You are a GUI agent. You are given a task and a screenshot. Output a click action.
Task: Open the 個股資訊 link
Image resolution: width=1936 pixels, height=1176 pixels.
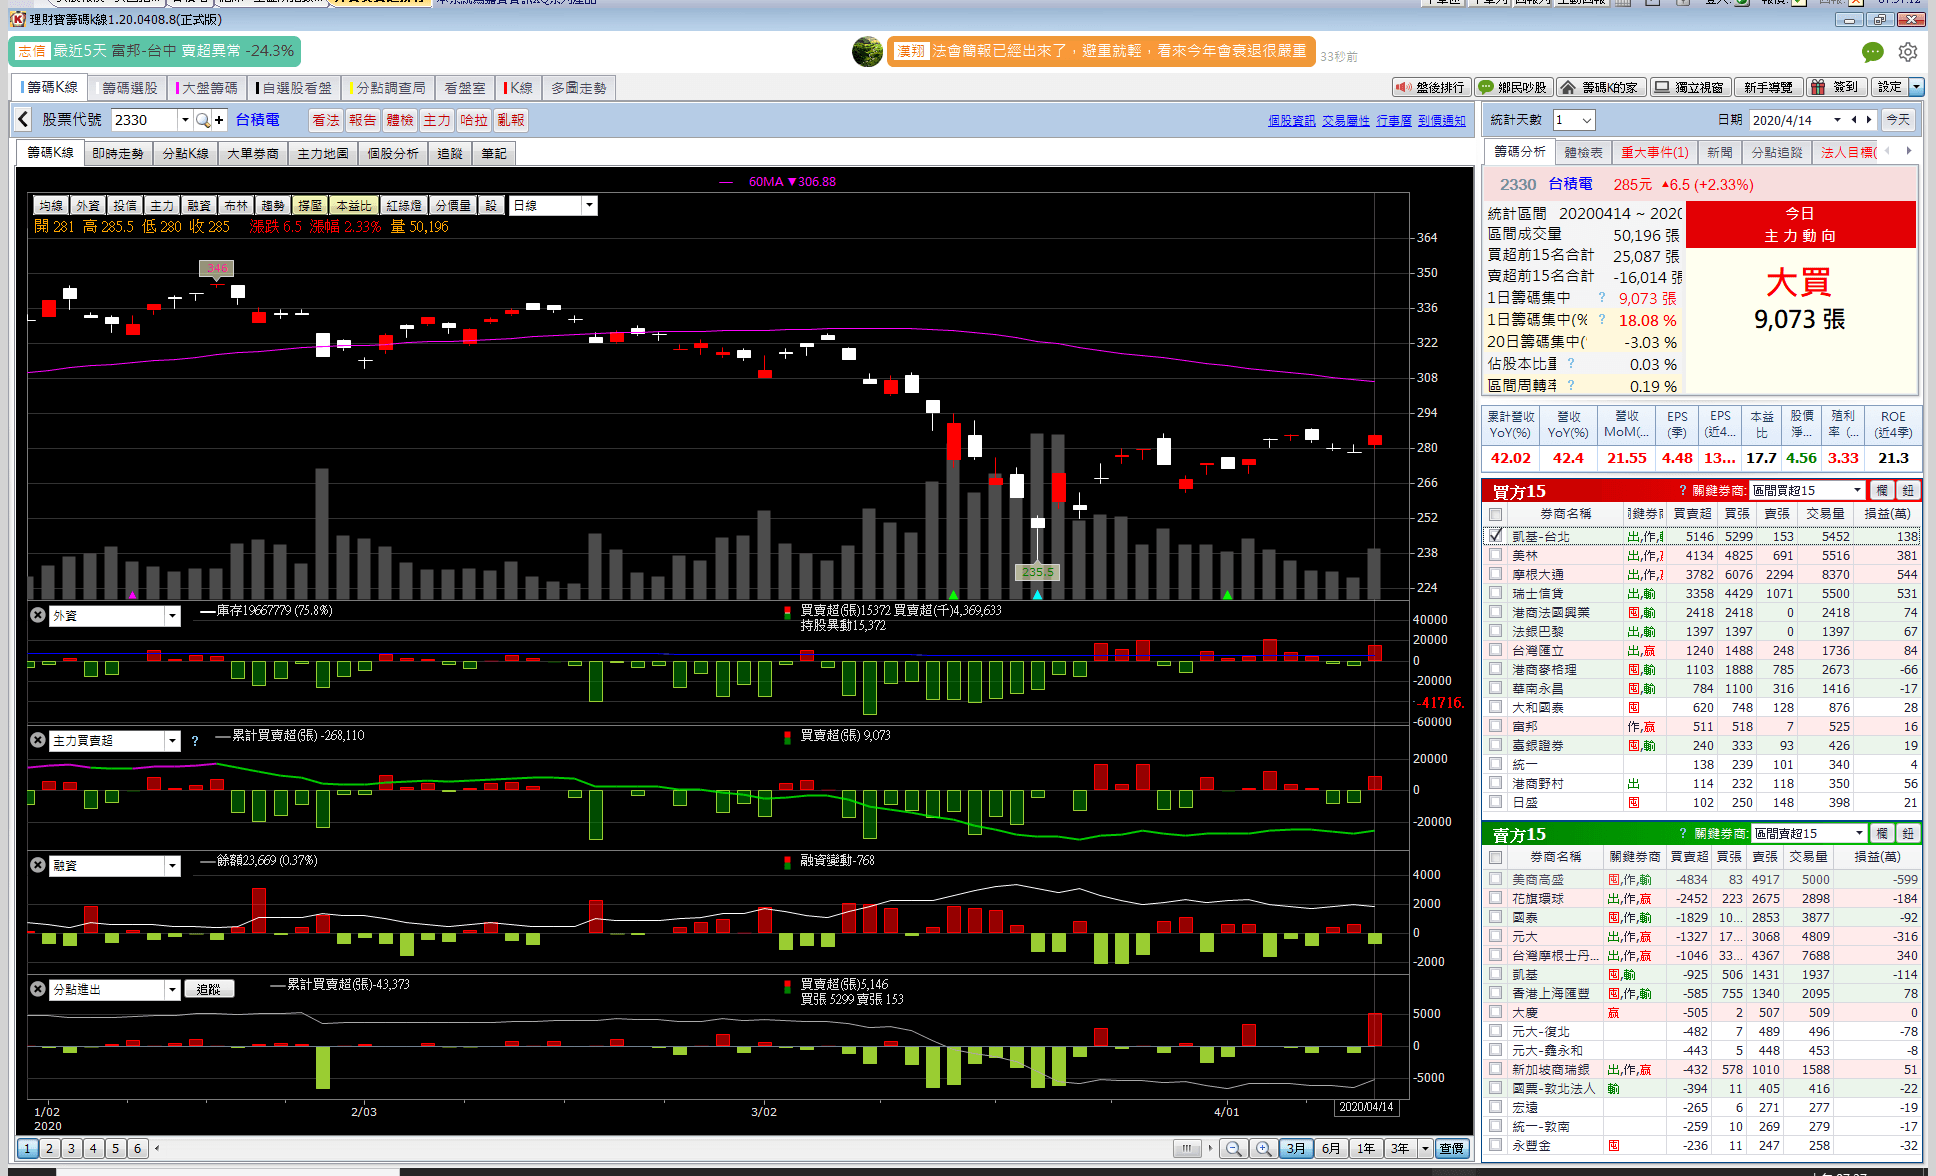(x=1292, y=121)
